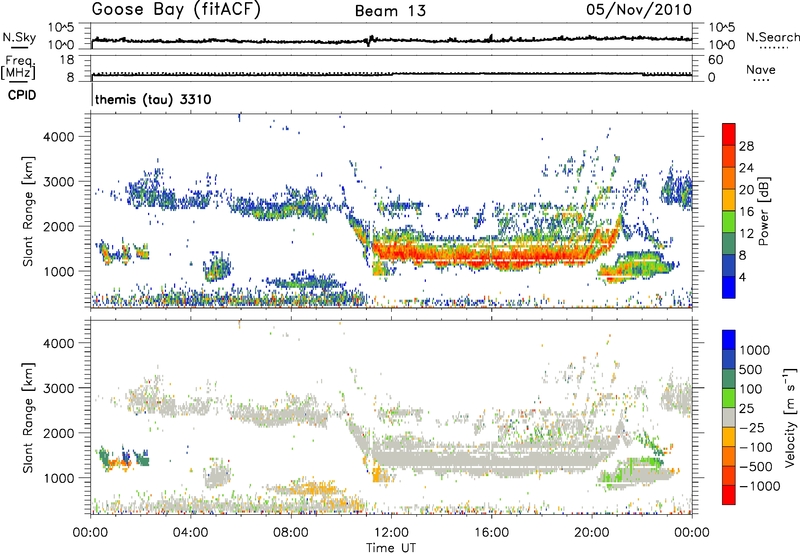The image size is (800, 554).
Task: Click the 'N.Sky' legend label
Action: pos(19,37)
